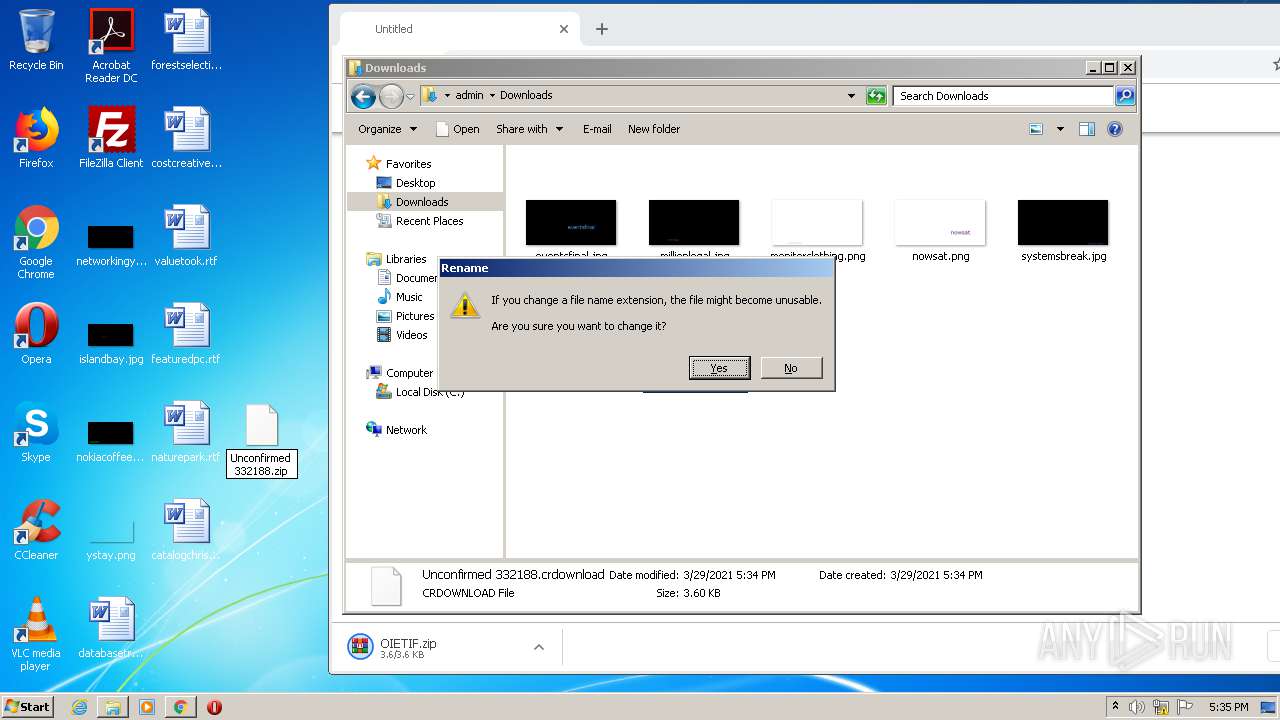Expand OIETIF.zip download options chevron
This screenshot has height=720, width=1280.
(539, 647)
